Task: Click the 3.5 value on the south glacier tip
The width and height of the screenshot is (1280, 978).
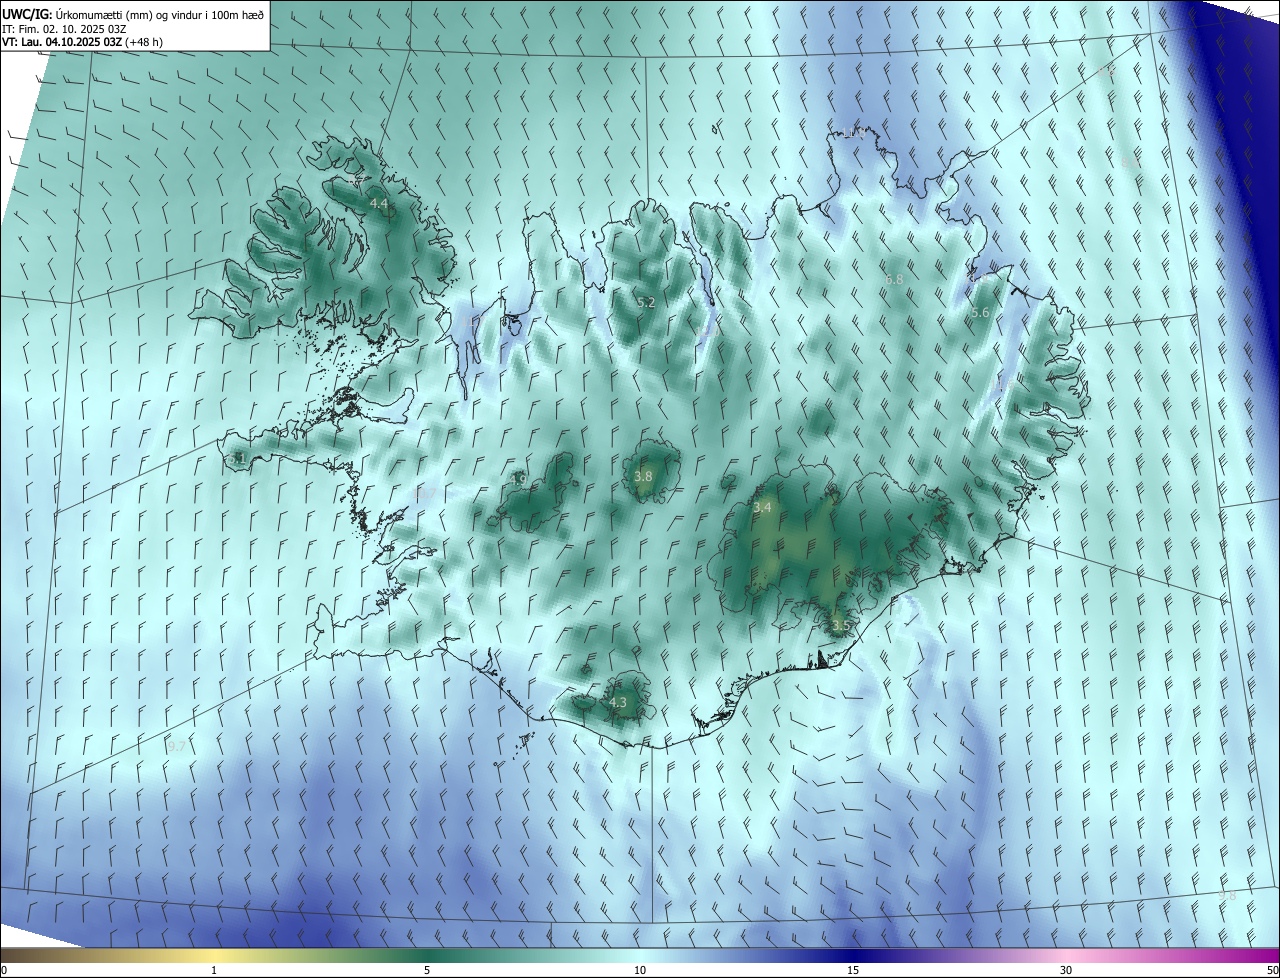Action: (840, 626)
